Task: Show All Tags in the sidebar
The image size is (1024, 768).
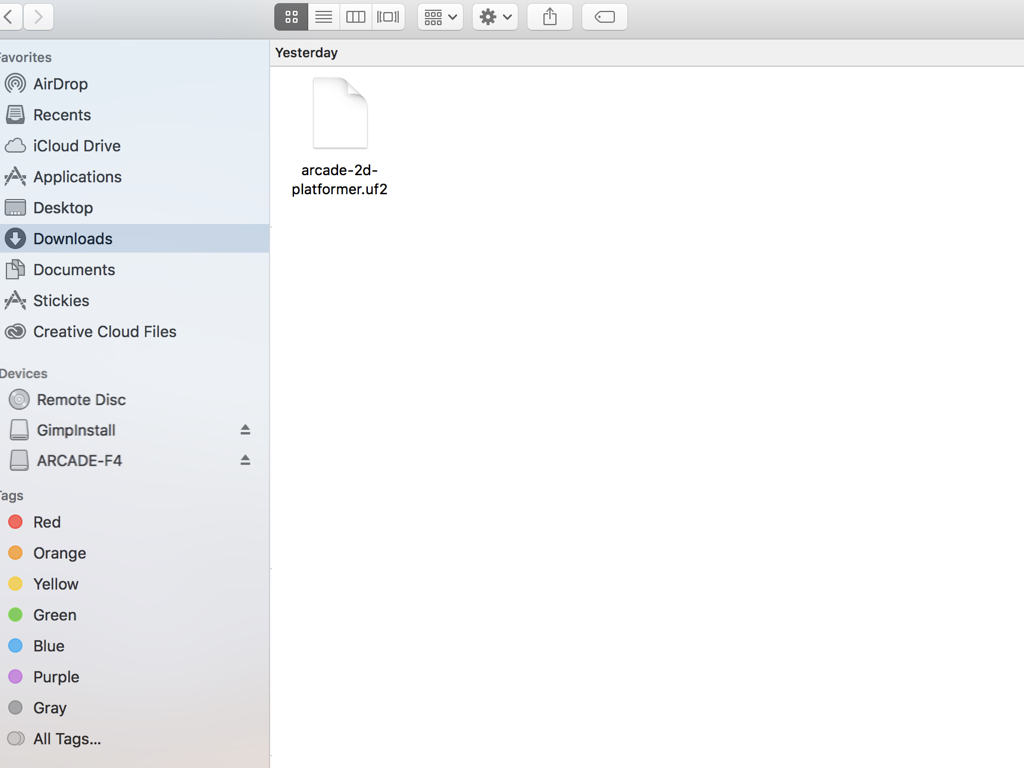Action: [135, 739]
